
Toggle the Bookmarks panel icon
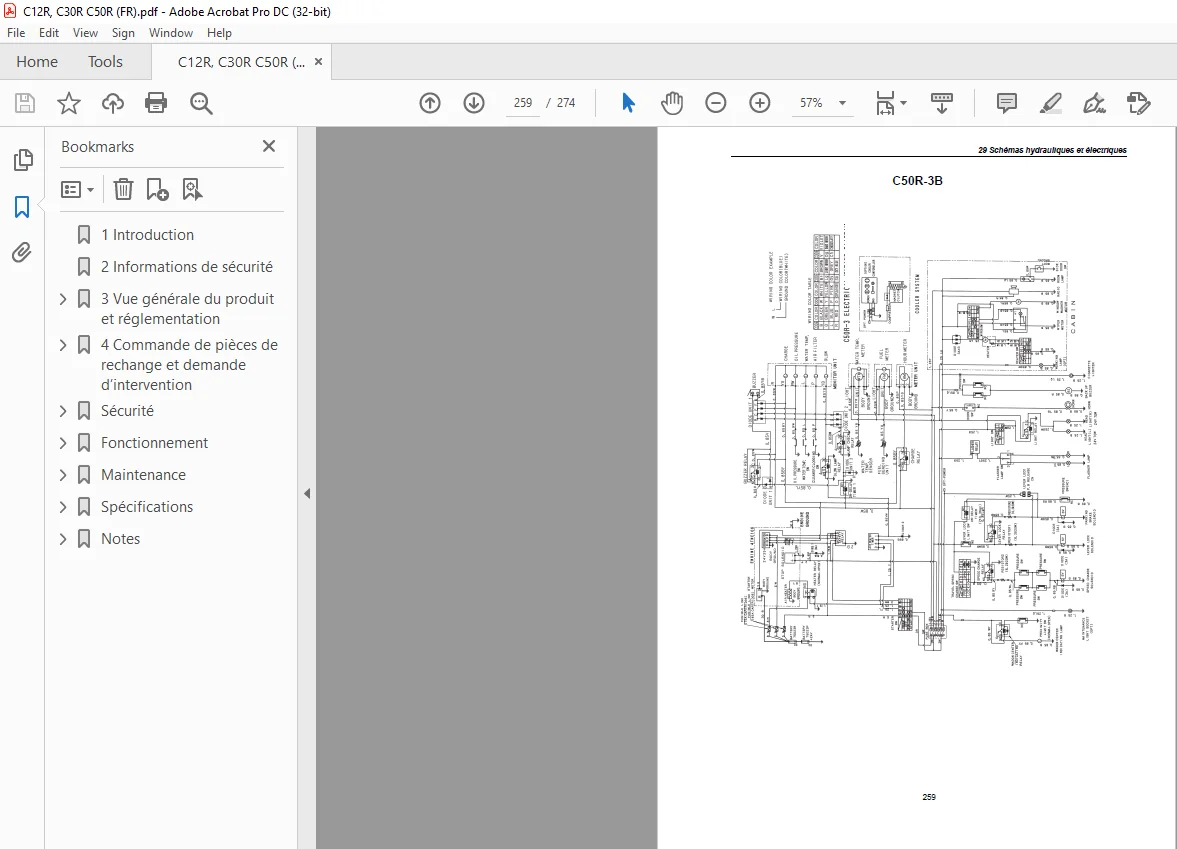[22, 206]
